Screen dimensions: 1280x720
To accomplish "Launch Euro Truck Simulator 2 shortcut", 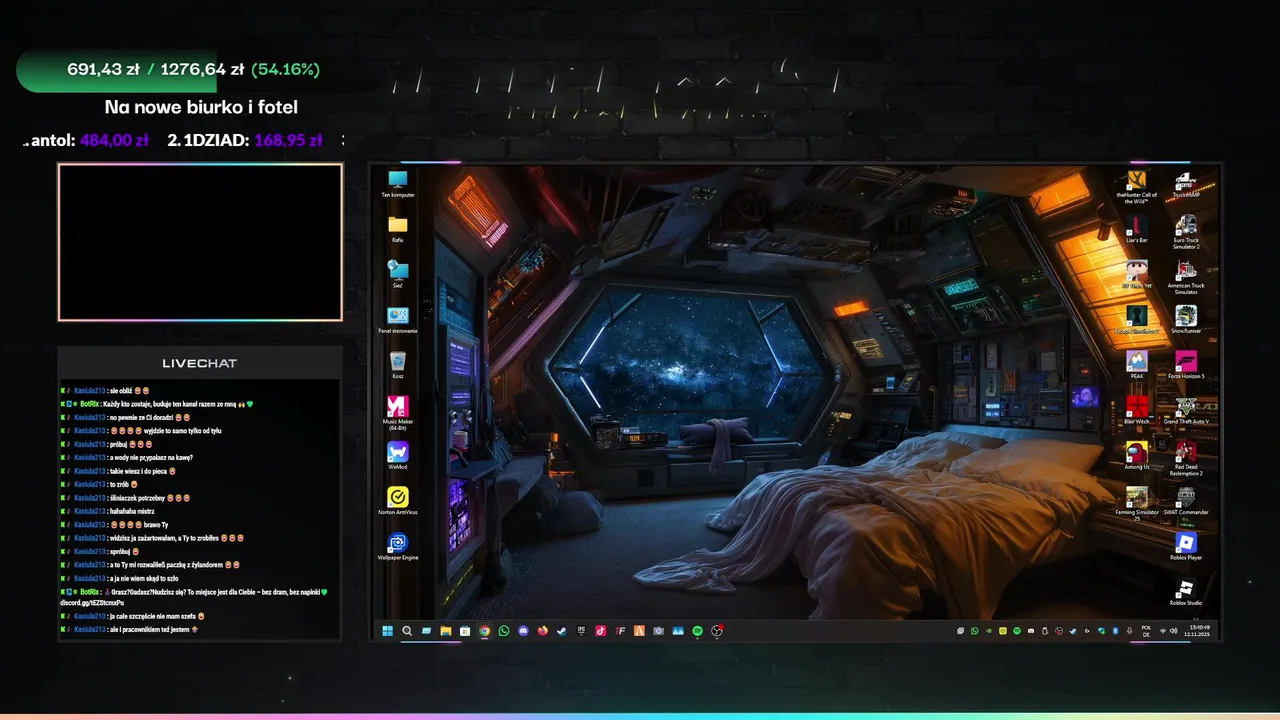I will coord(1186,232).
